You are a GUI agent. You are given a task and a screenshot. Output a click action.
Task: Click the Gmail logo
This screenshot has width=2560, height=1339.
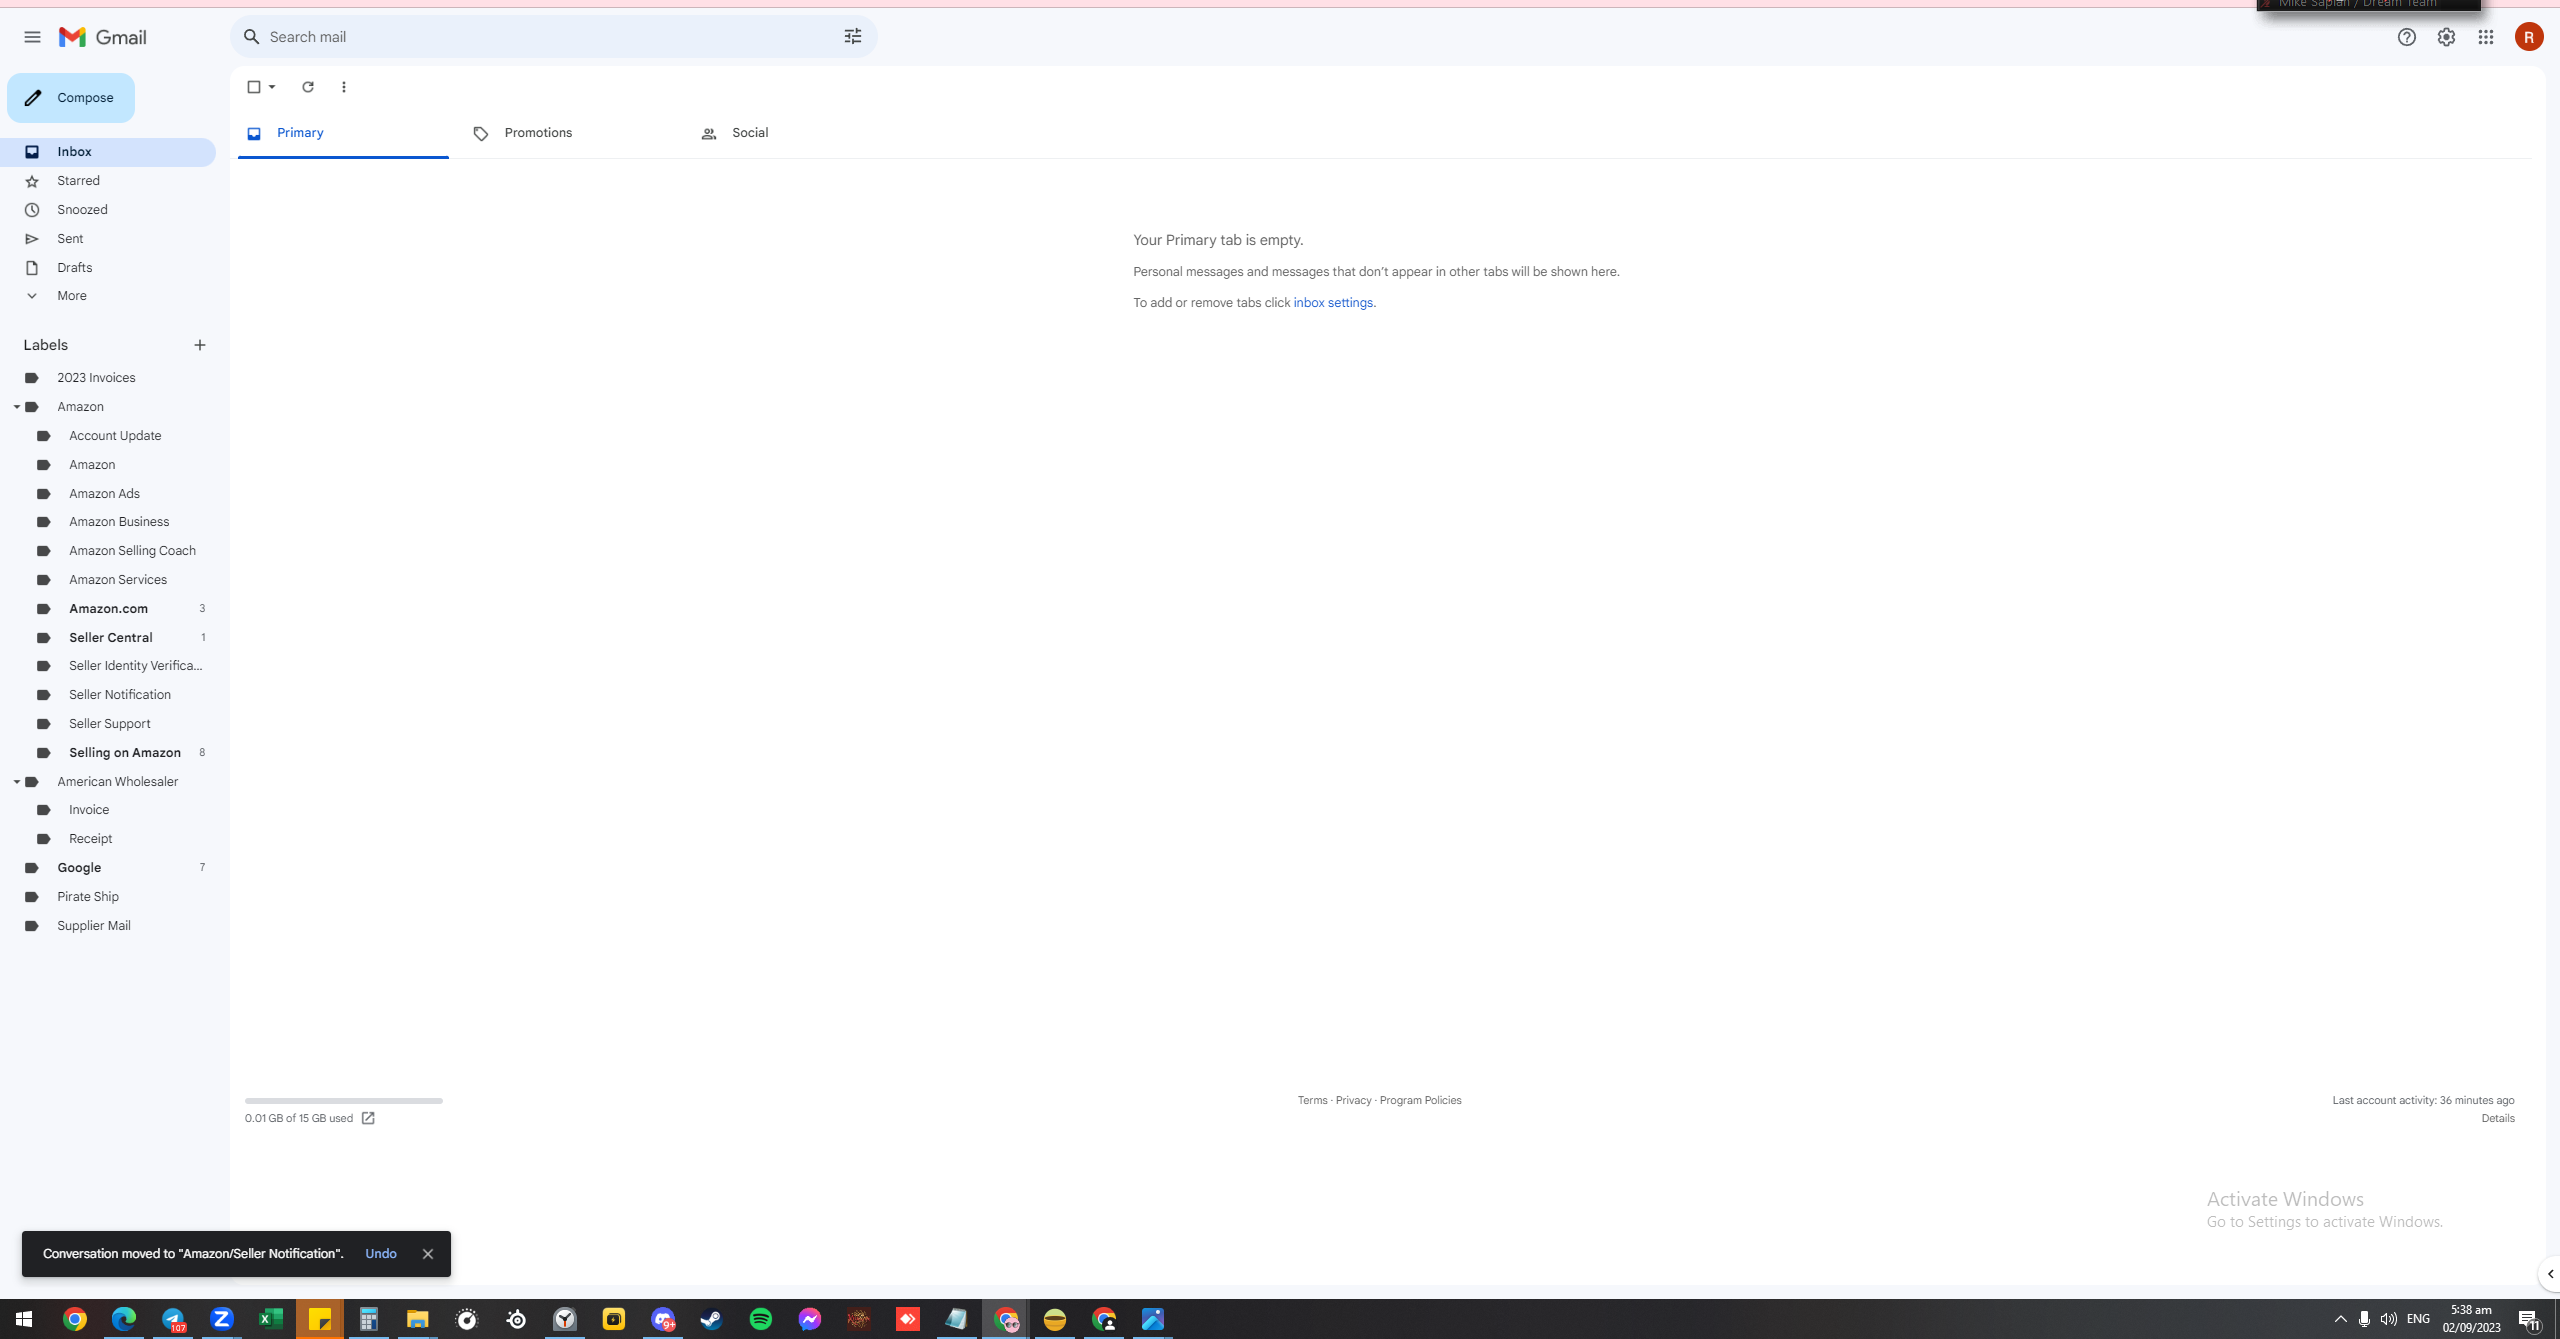click(103, 37)
